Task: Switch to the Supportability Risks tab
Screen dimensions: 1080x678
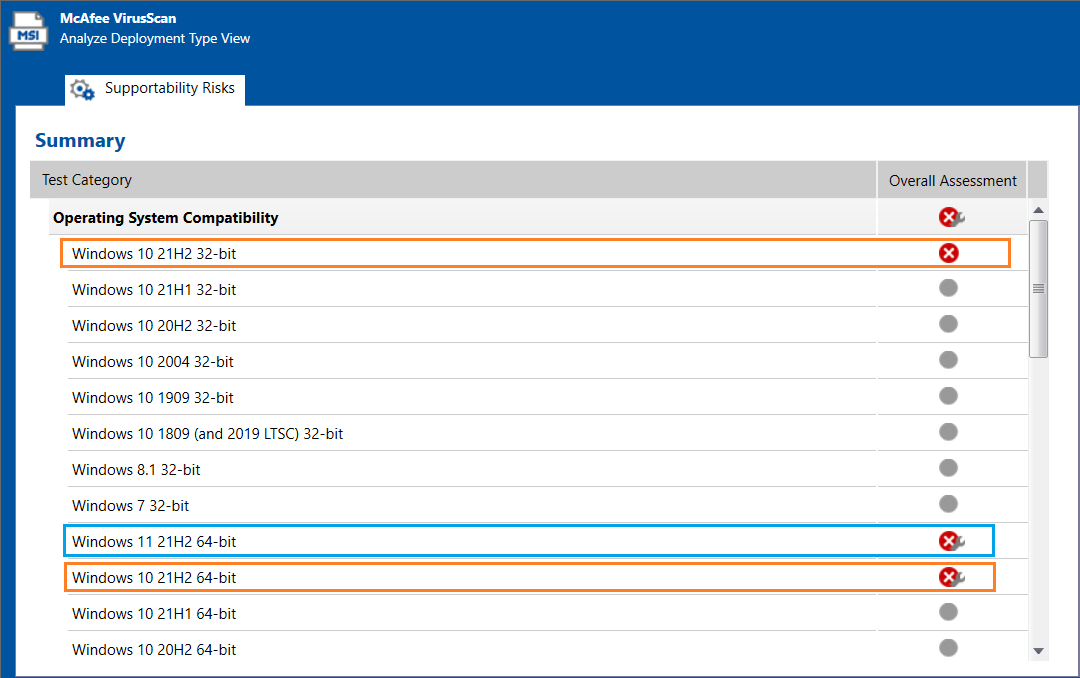Action: (169, 87)
